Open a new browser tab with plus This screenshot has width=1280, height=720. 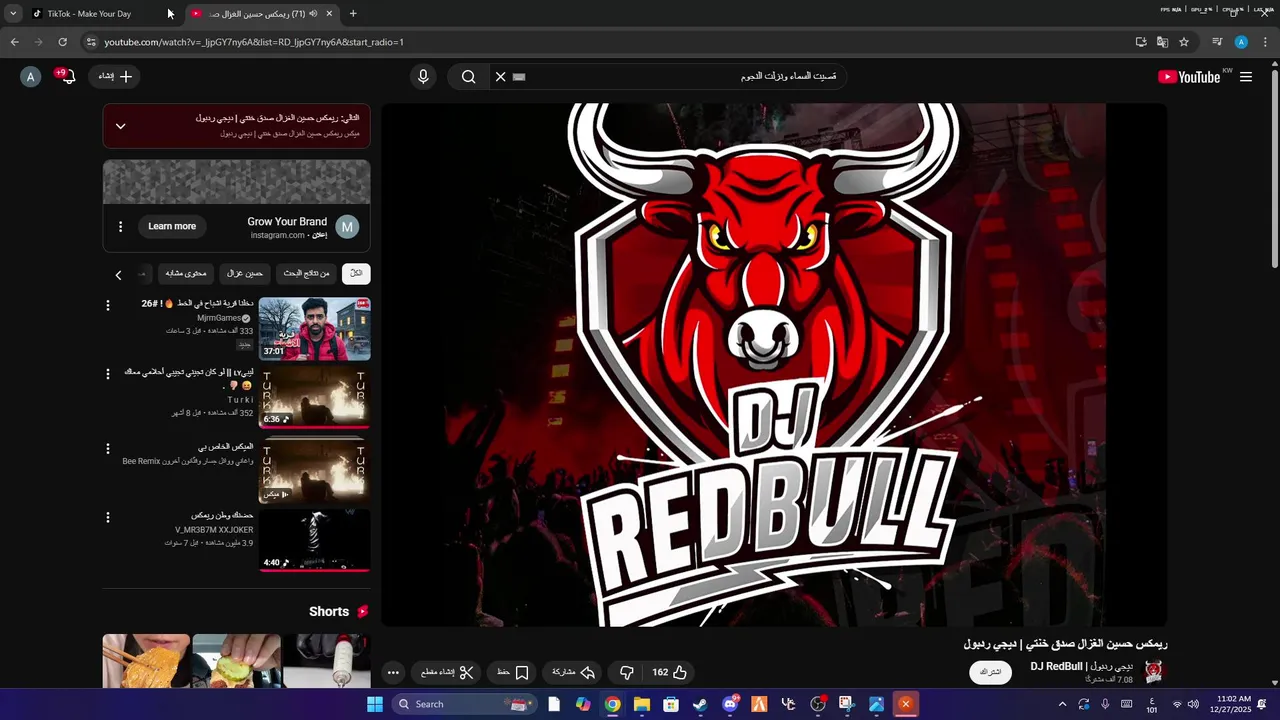point(353,14)
